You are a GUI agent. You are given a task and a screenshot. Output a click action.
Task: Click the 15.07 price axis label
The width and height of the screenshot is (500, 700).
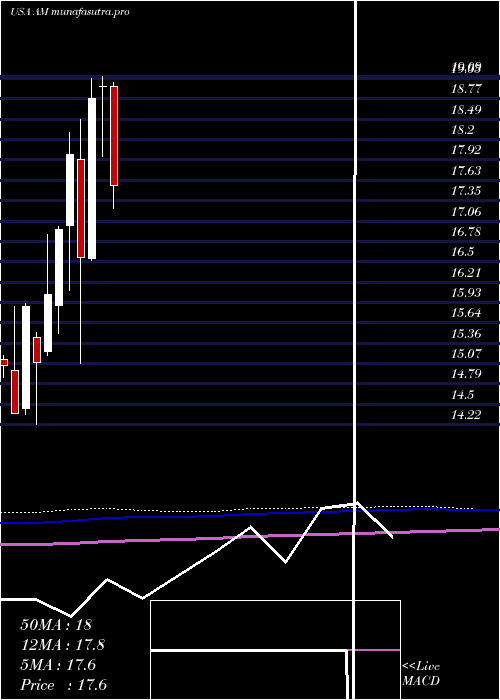(466, 354)
